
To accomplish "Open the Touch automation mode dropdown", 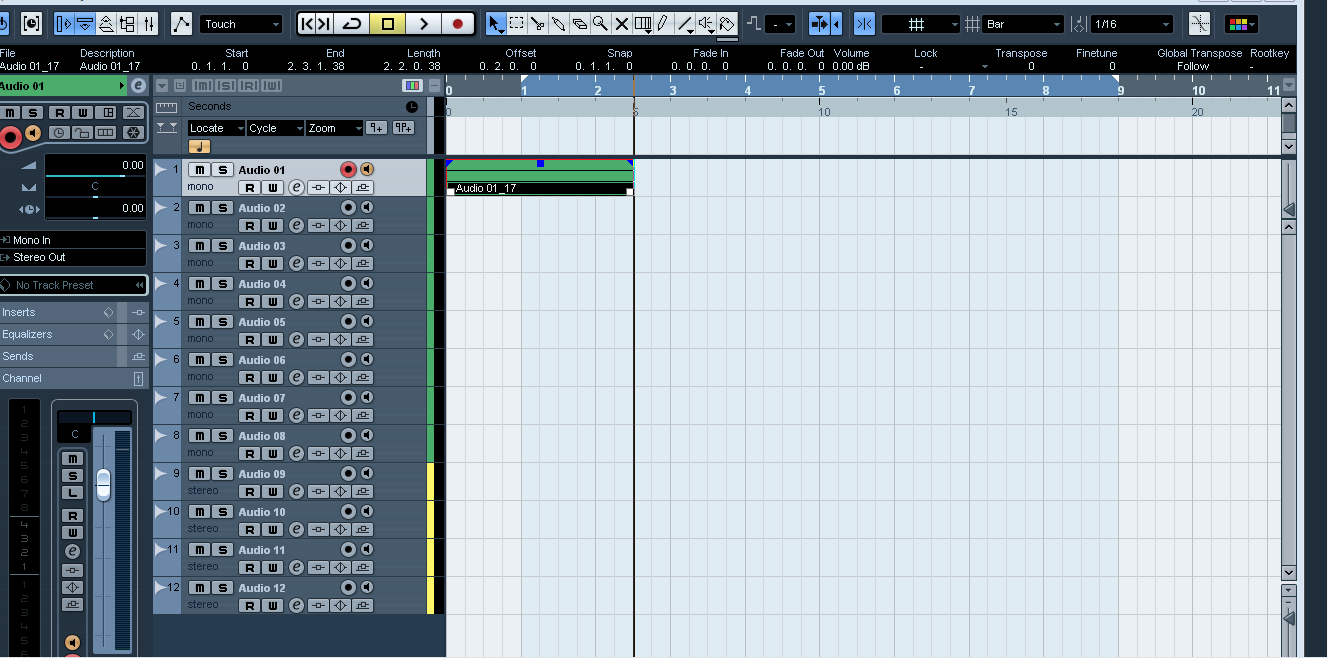I will pyautogui.click(x=242, y=24).
